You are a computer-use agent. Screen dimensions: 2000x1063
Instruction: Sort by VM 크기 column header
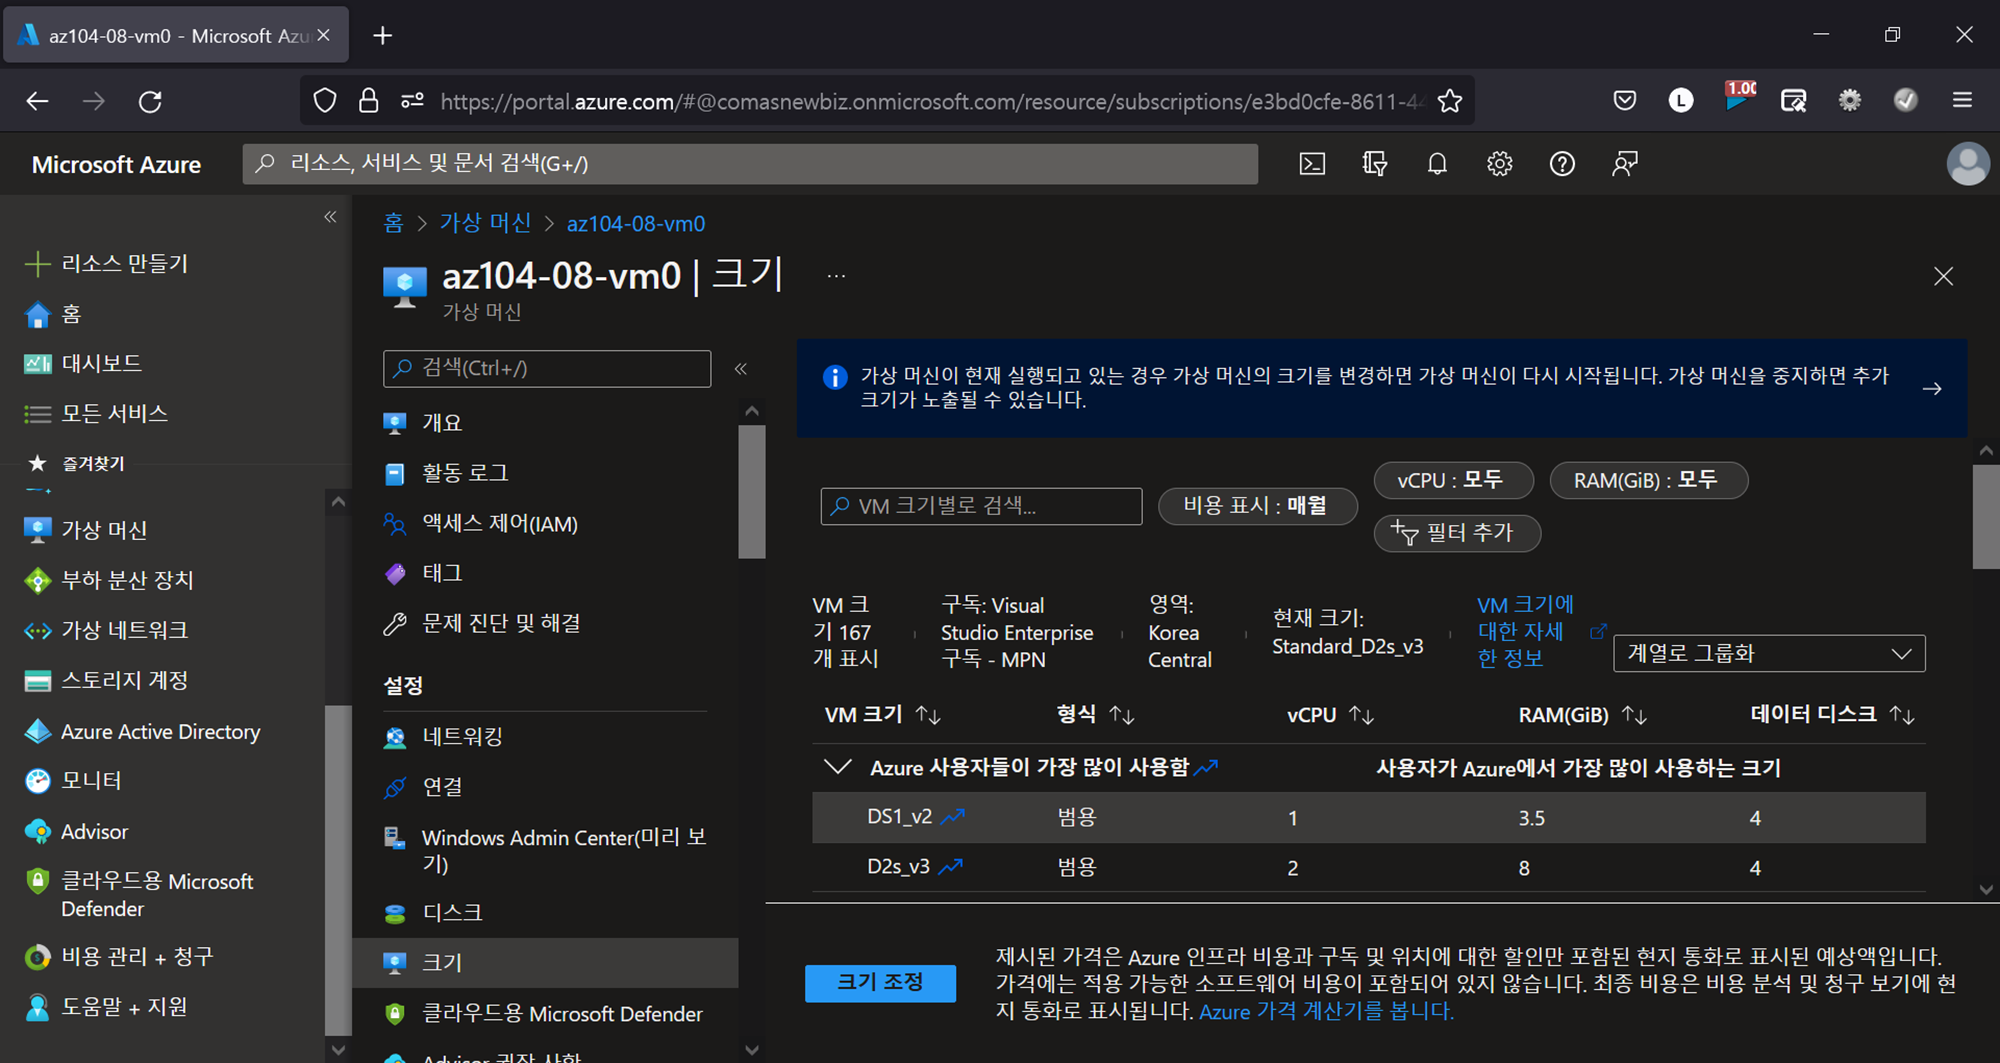coord(882,715)
